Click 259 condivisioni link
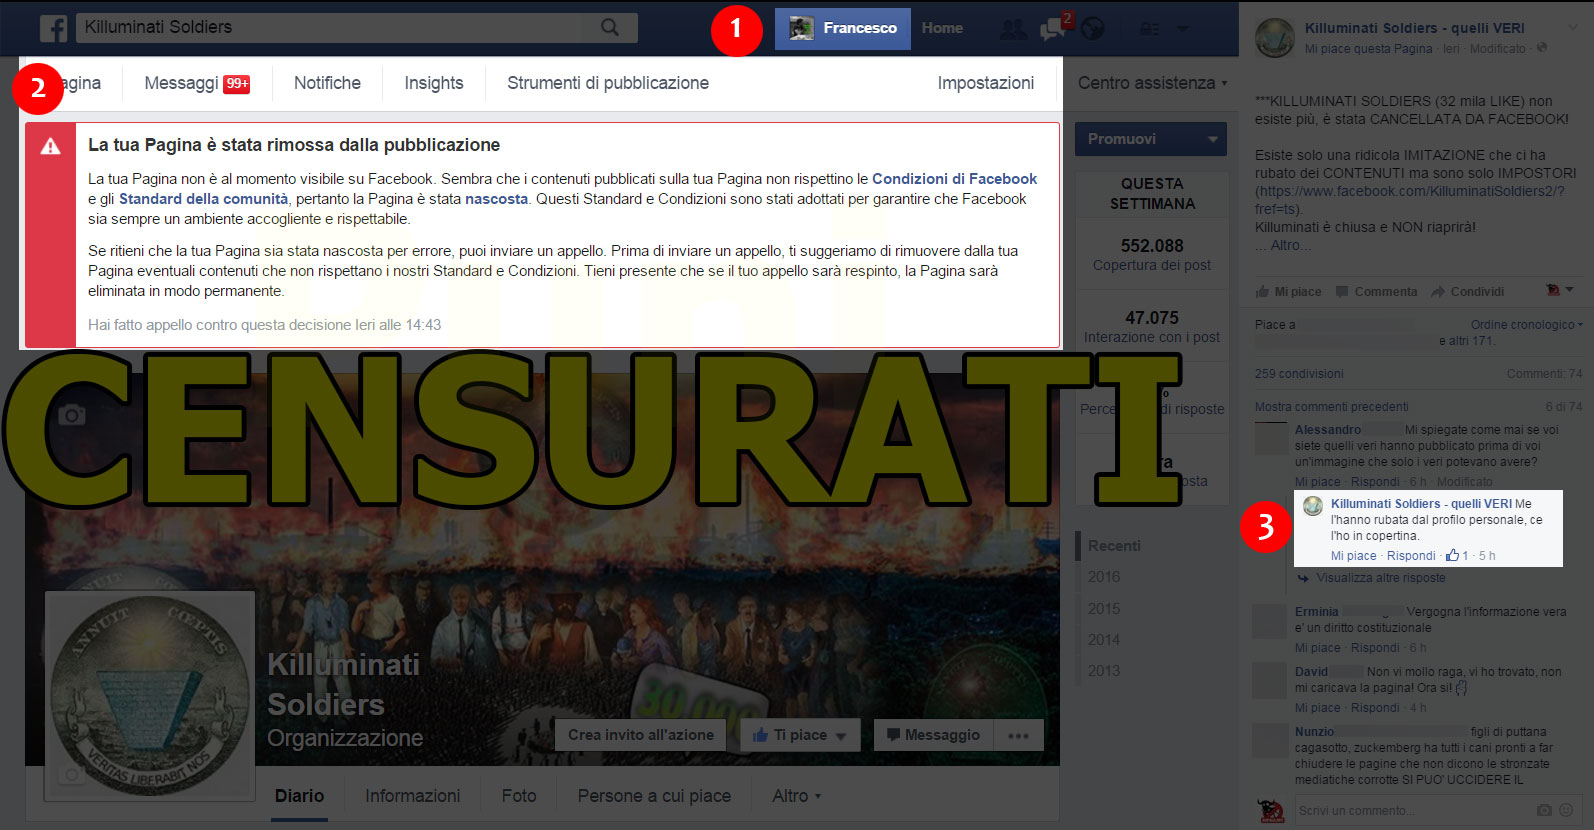 click(x=1299, y=374)
